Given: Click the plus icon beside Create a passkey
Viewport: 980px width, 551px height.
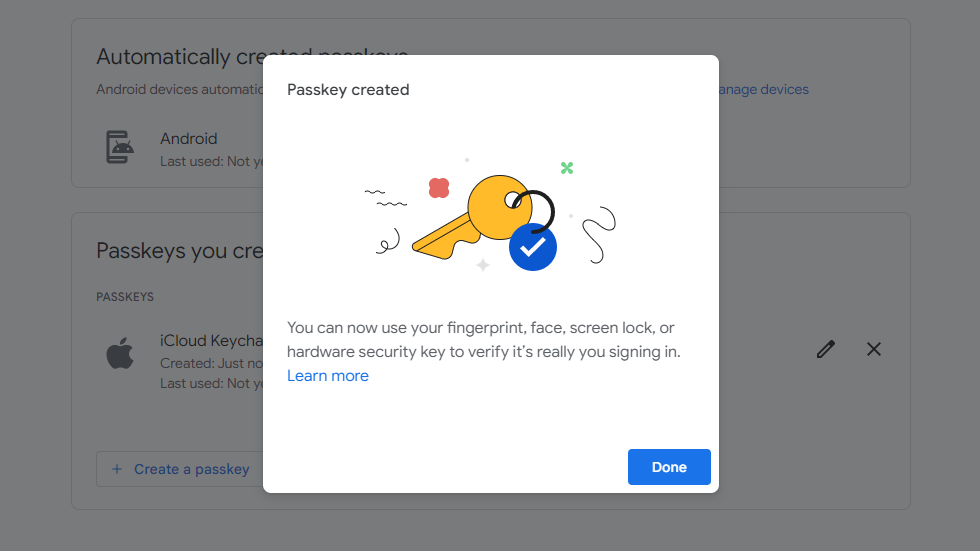Looking at the screenshot, I should pyautogui.click(x=117, y=469).
